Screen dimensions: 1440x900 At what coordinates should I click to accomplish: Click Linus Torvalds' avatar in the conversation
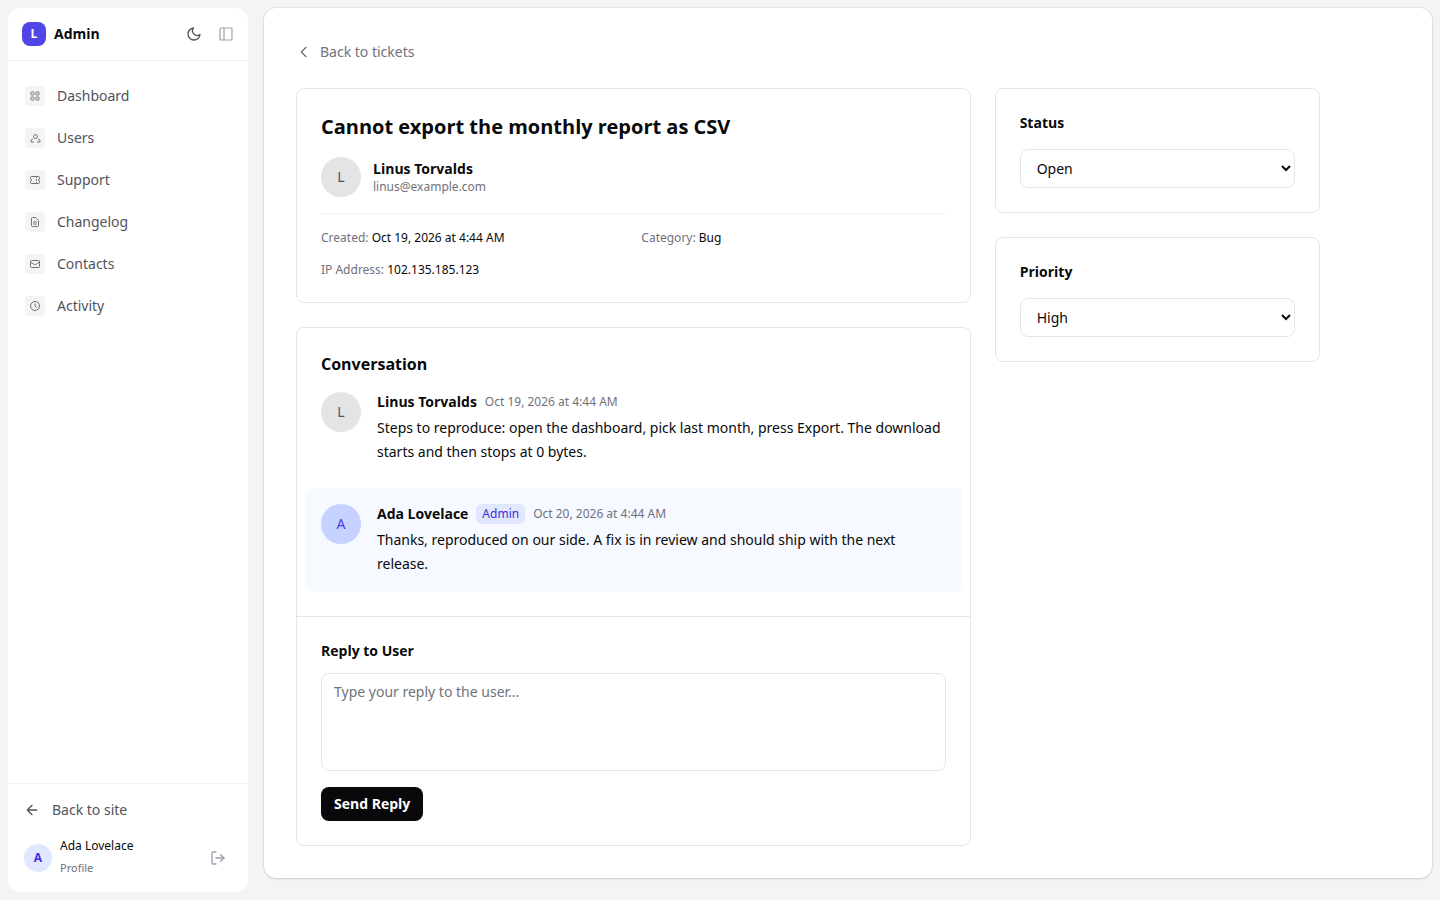coord(341,412)
